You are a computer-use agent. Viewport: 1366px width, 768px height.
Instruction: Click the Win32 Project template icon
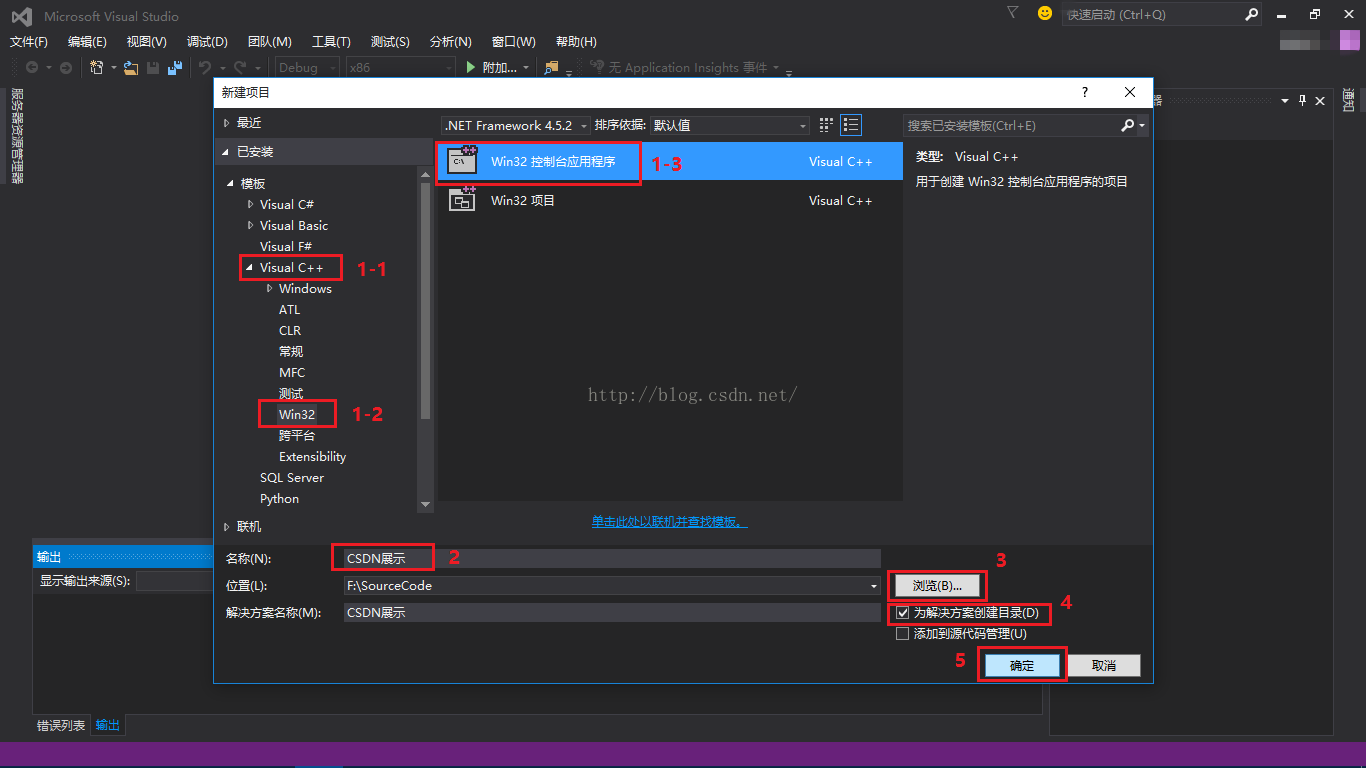(x=462, y=200)
